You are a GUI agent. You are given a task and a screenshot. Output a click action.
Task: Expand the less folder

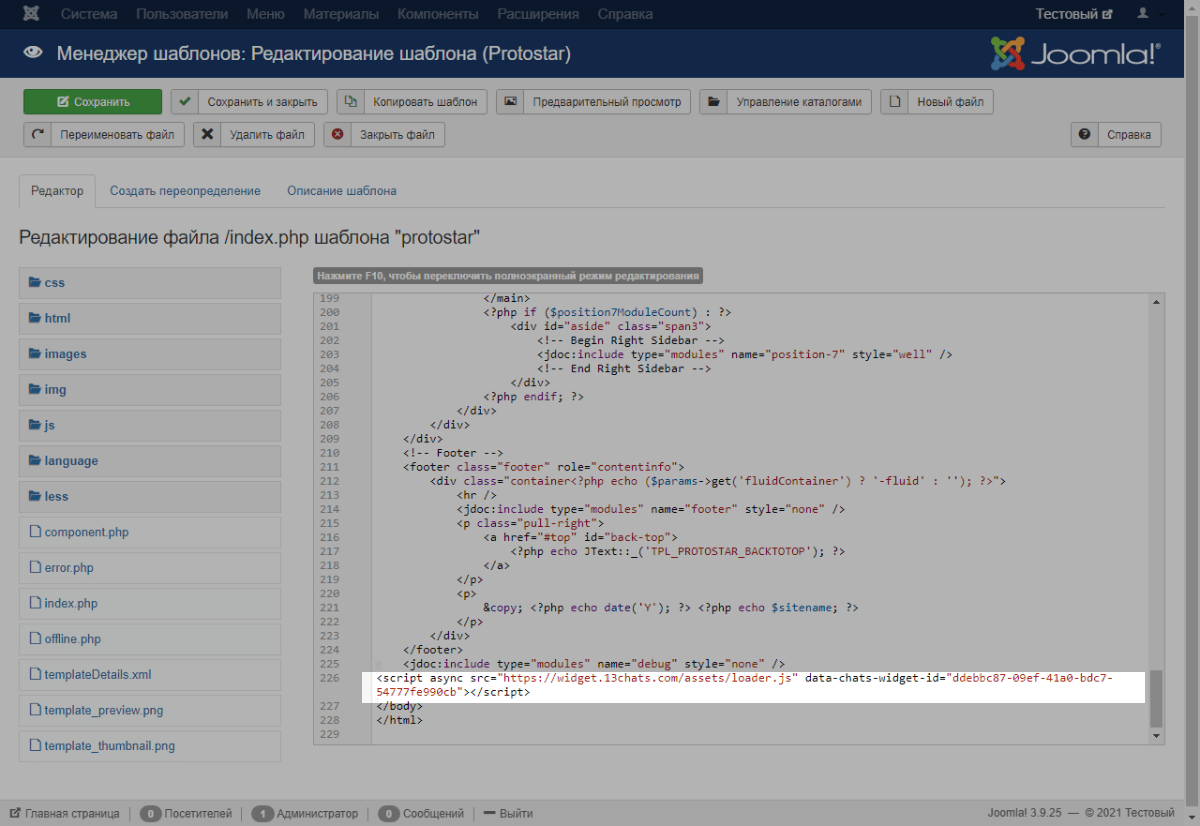coord(150,497)
